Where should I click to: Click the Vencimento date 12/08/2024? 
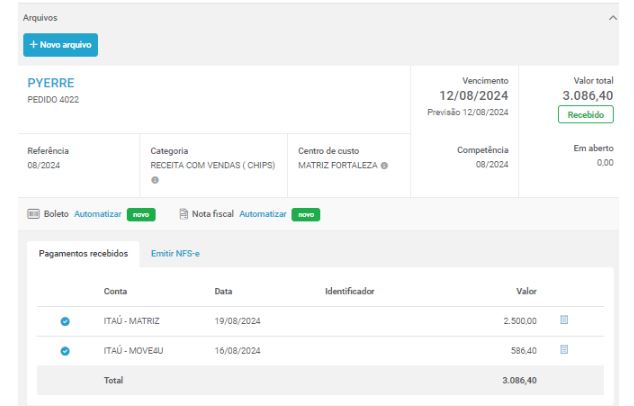pos(474,96)
